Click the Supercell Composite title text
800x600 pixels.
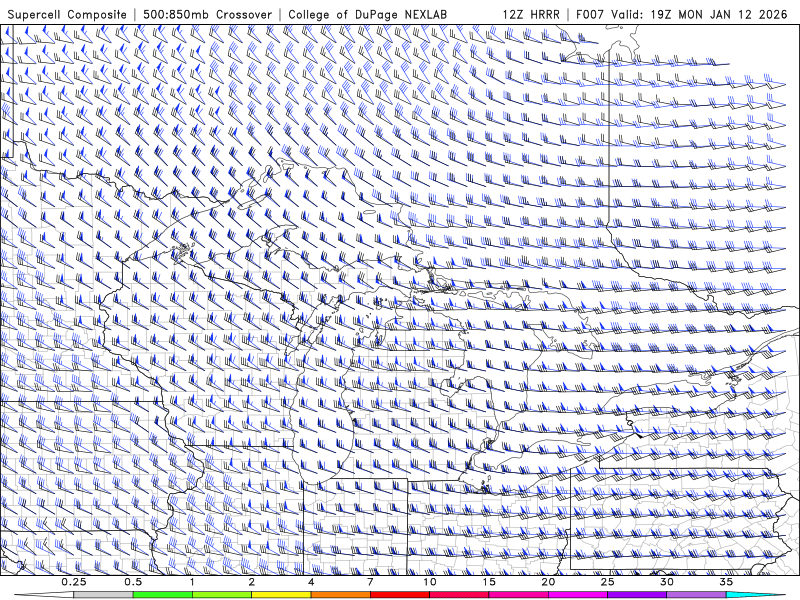tap(67, 15)
